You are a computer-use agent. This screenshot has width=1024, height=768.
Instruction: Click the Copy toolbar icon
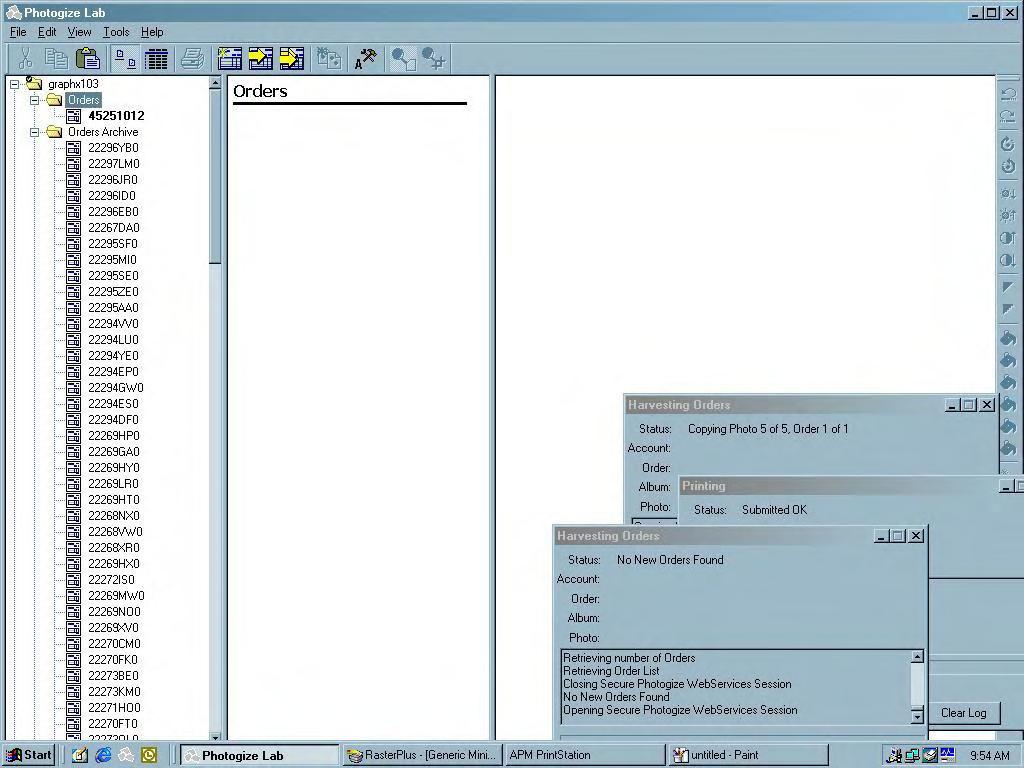coord(56,59)
